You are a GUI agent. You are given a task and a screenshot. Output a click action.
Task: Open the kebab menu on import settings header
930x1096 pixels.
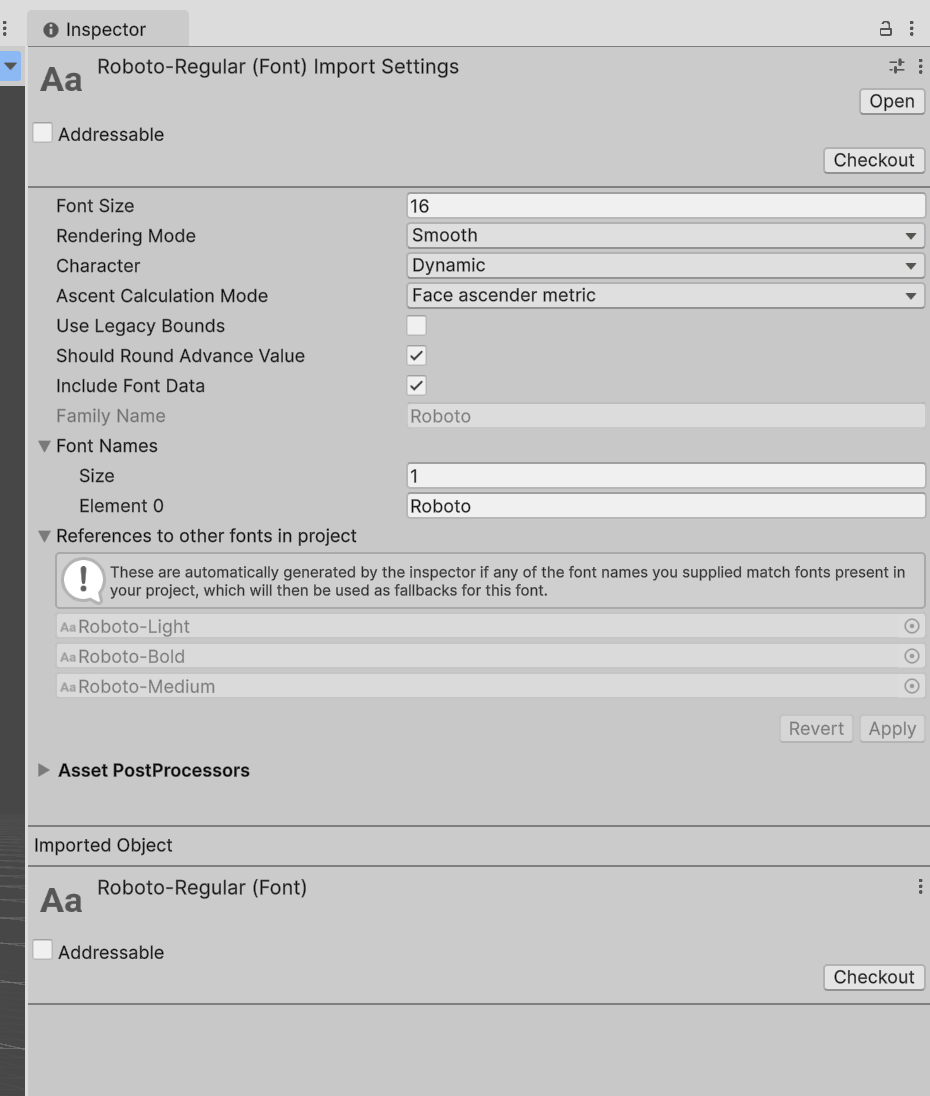919,66
